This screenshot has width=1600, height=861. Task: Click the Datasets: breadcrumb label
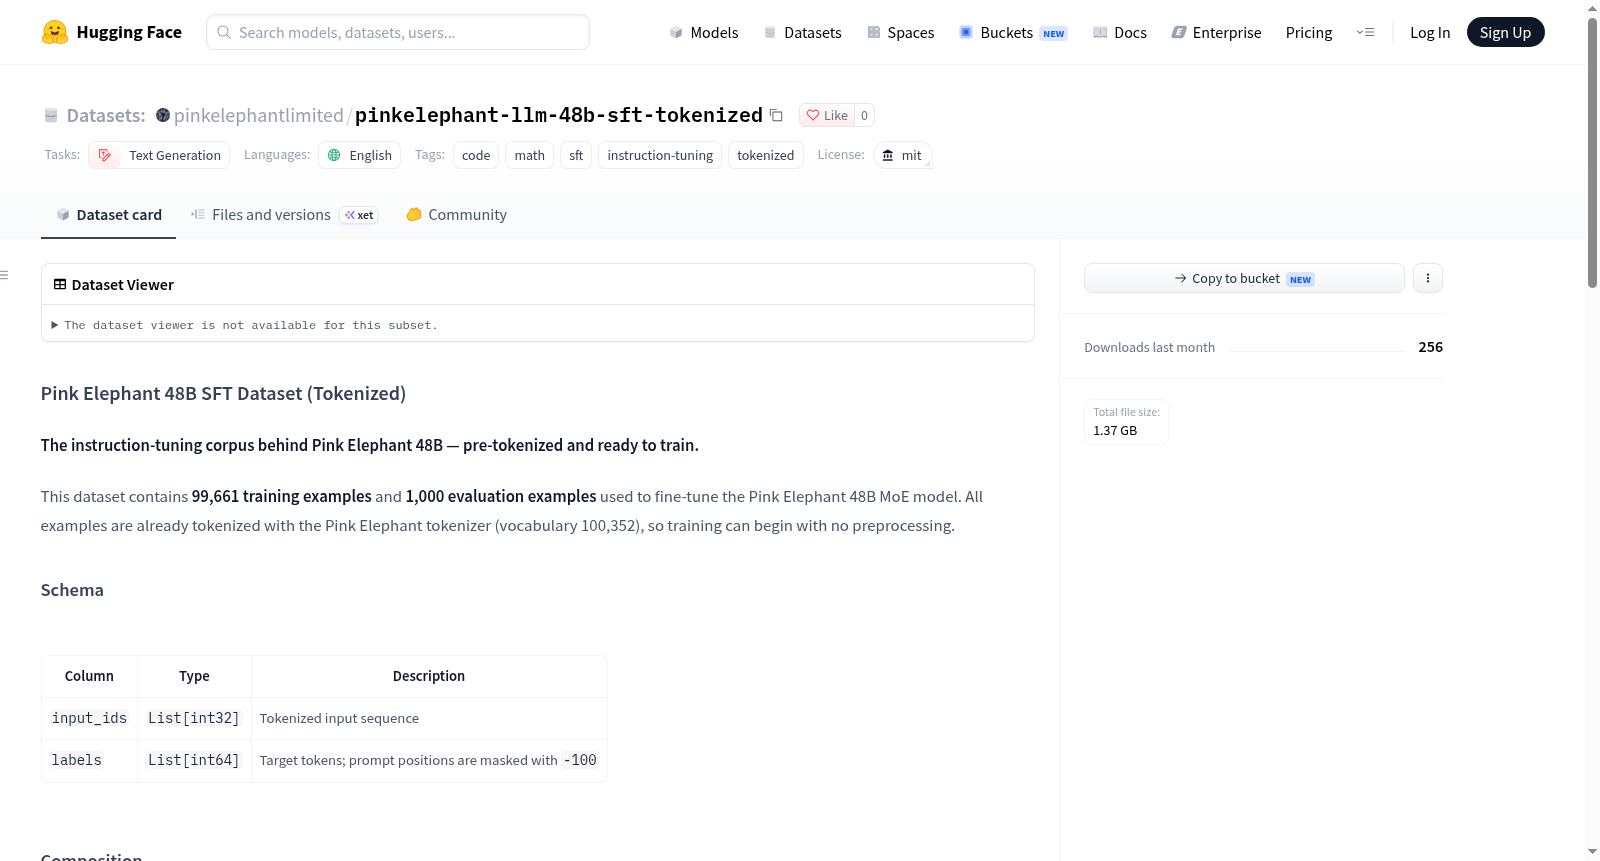coord(106,115)
